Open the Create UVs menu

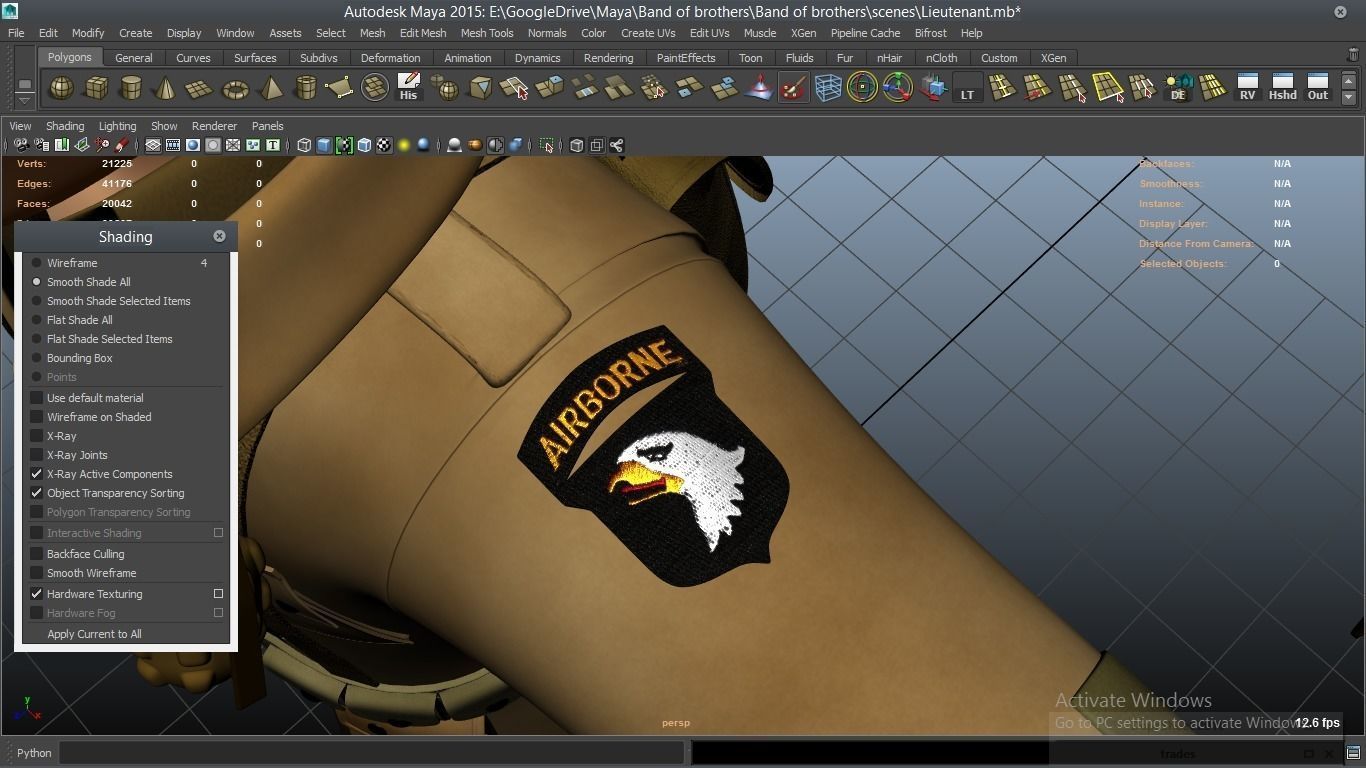[648, 33]
